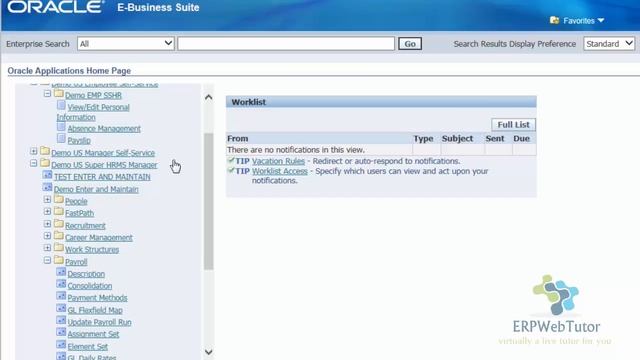This screenshot has height=360, width=640.
Task: Click the Element Set form icon
Action: pyautogui.click(x=61, y=344)
